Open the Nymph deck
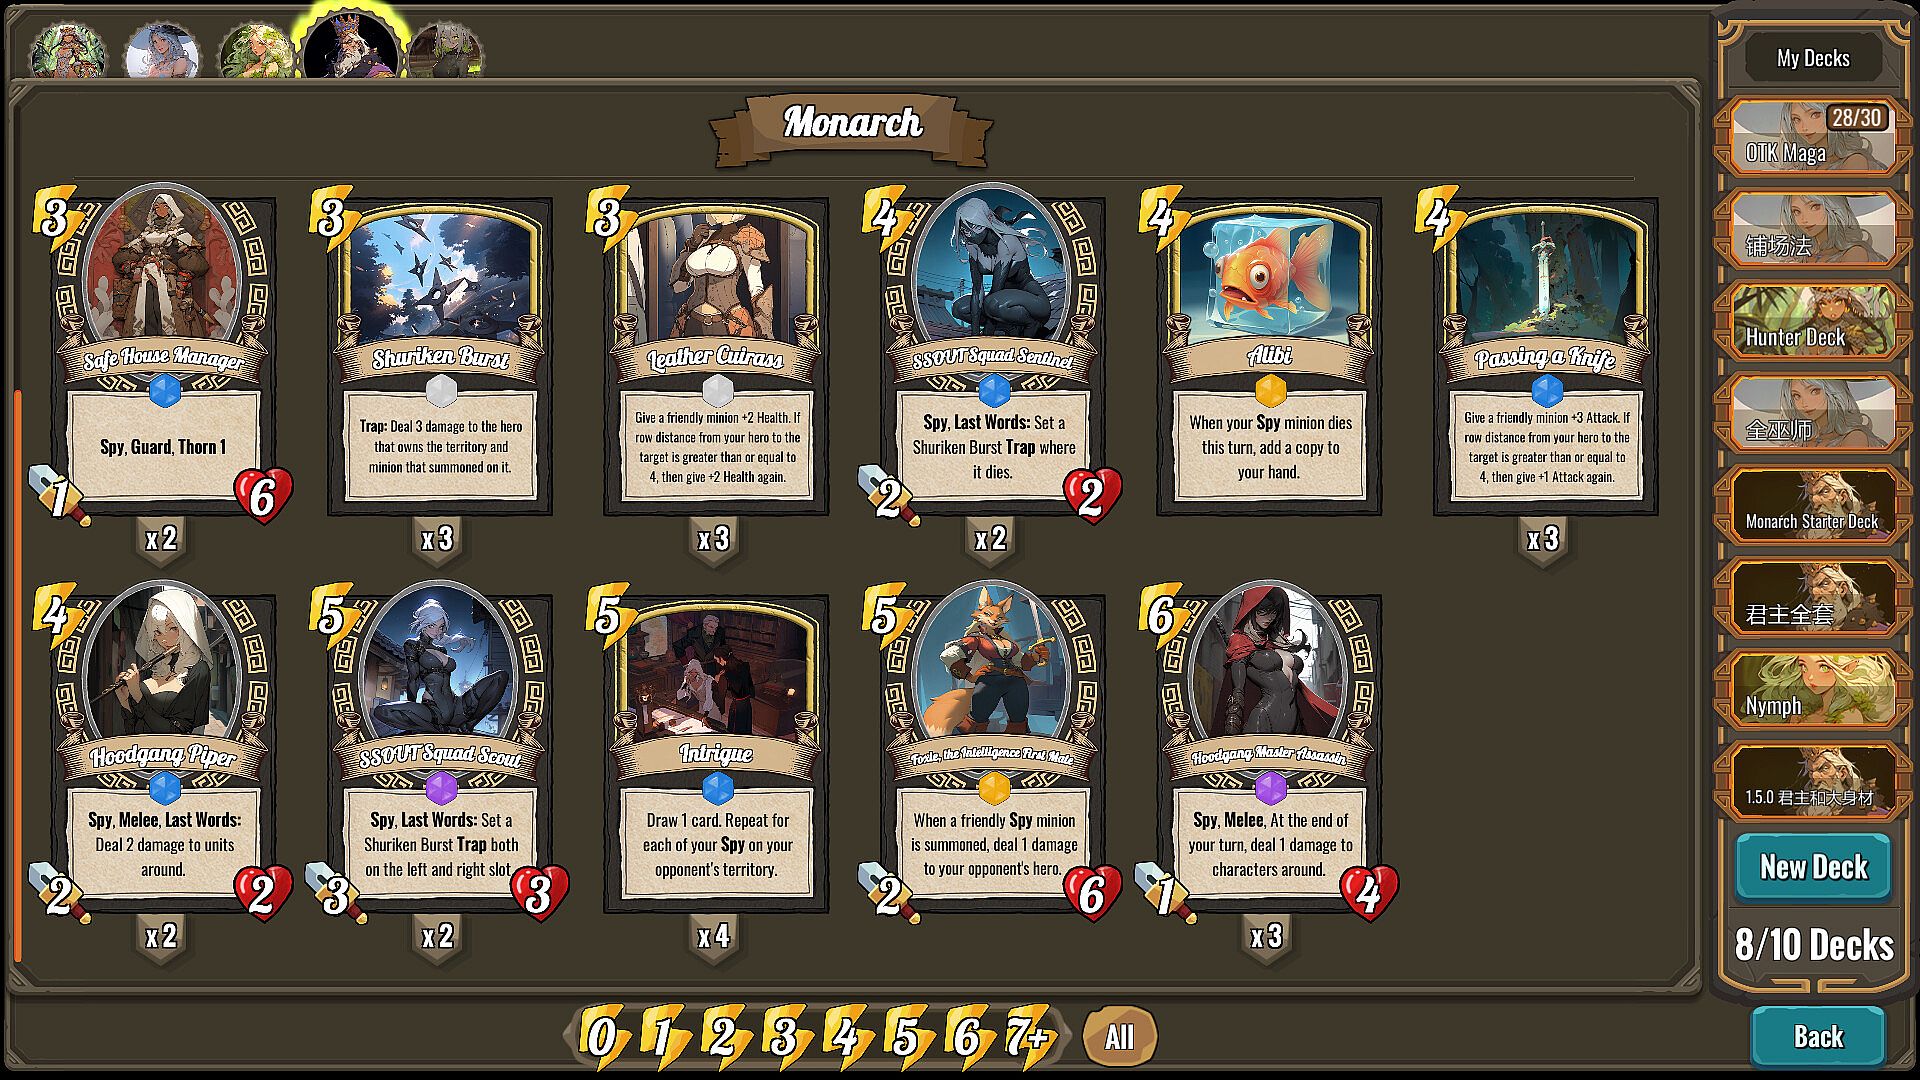Image resolution: width=1920 pixels, height=1080 pixels. (x=1813, y=689)
